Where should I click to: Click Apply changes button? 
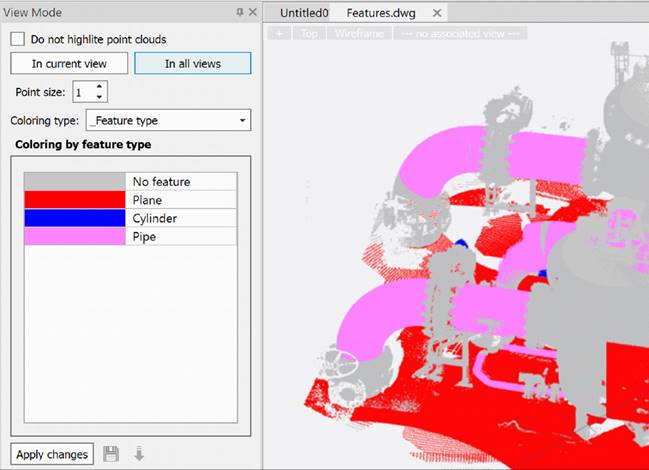(x=52, y=454)
